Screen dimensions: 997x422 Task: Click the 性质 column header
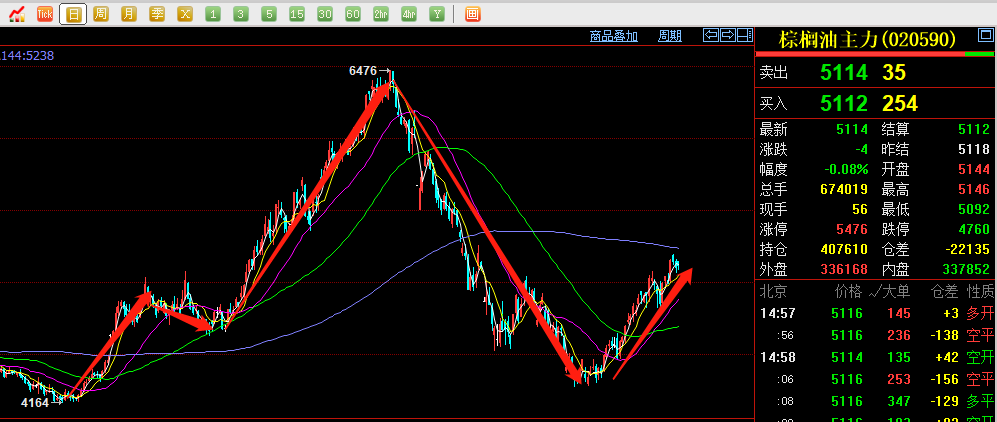coord(980,292)
